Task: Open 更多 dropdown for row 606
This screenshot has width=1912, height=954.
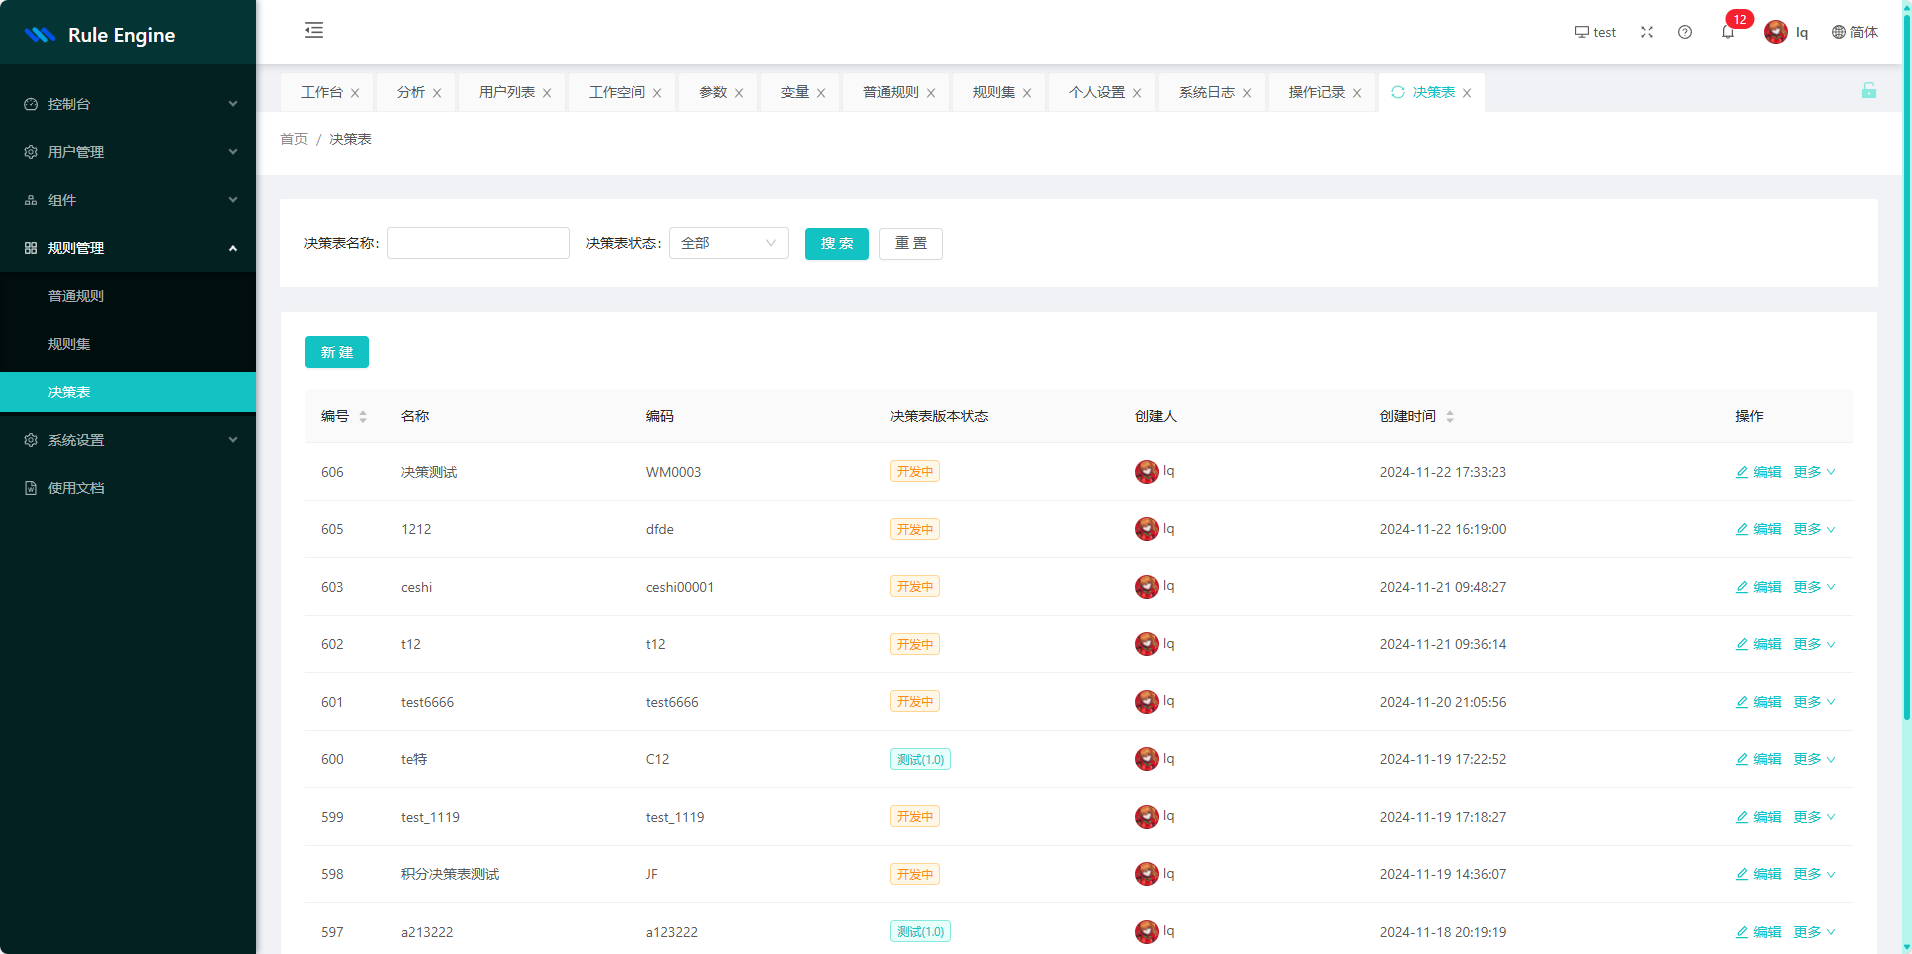Action: click(1813, 472)
